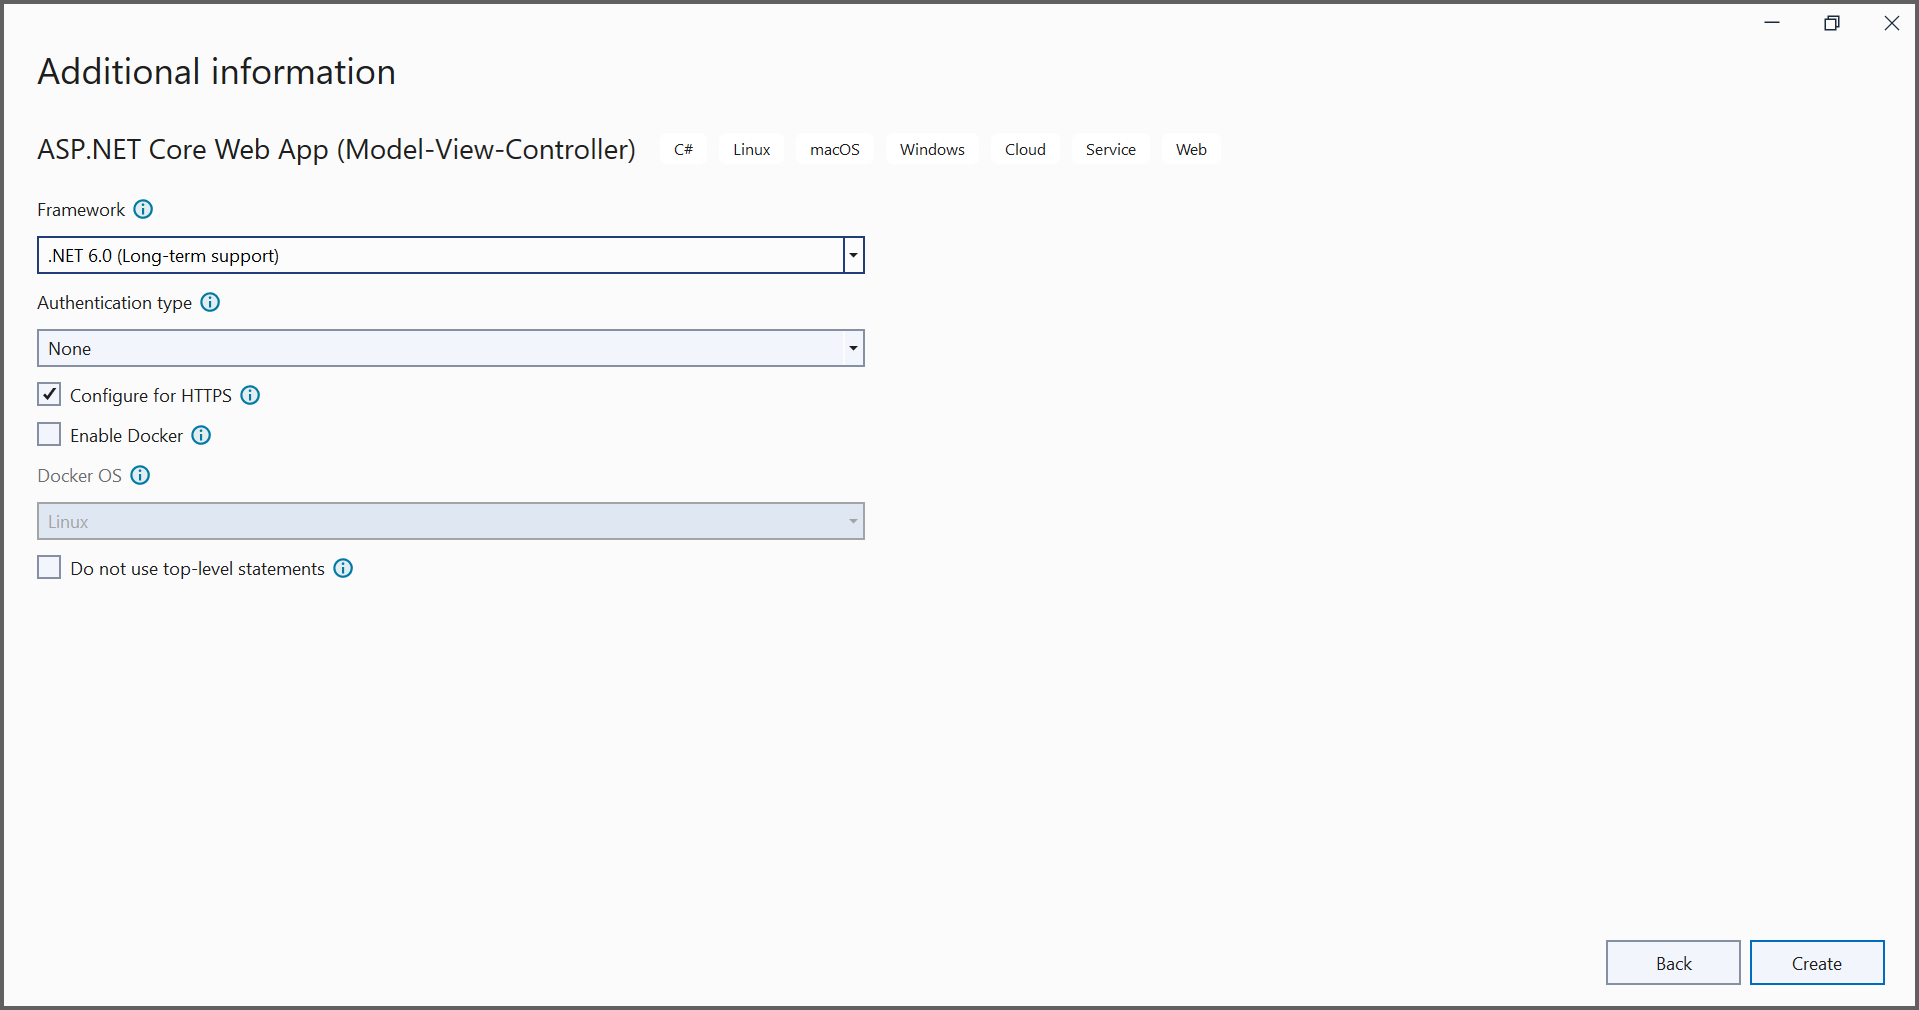The image size is (1919, 1010).
Task: Go Back to previous step
Action: (x=1672, y=963)
